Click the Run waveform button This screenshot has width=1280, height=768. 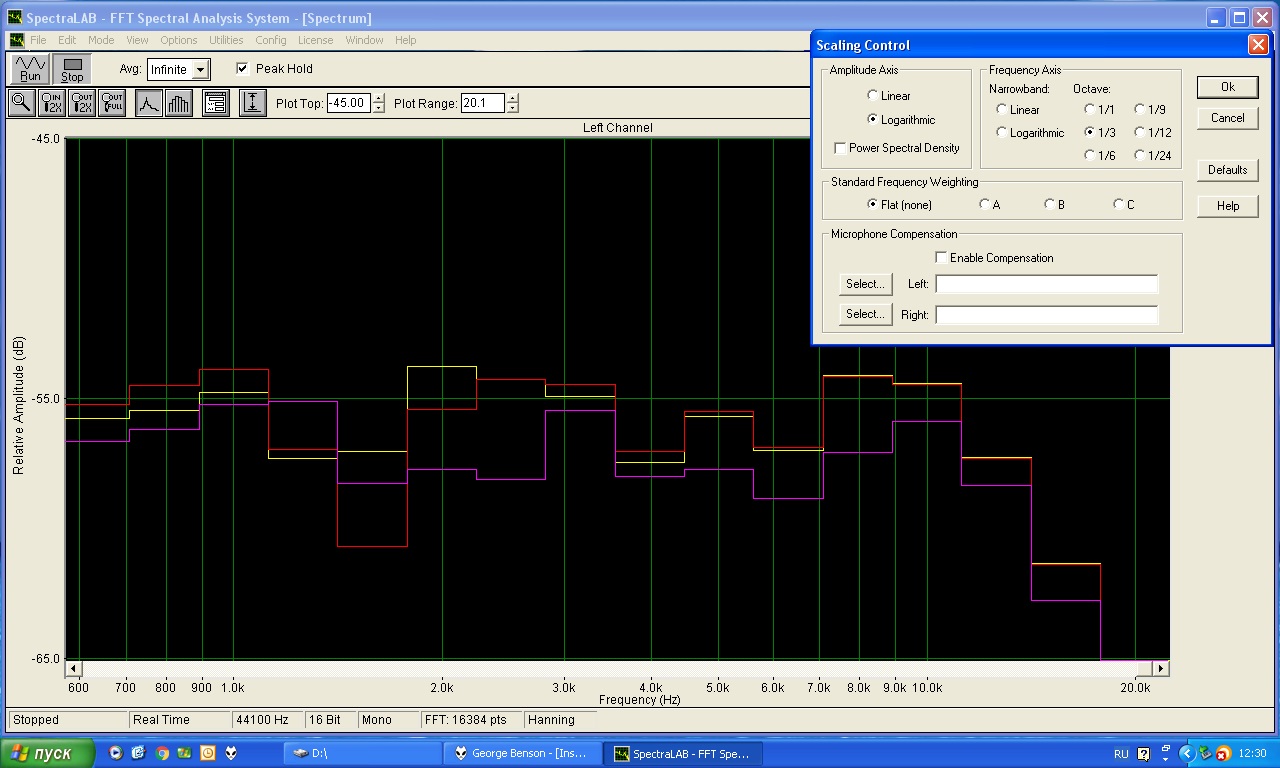(x=31, y=69)
